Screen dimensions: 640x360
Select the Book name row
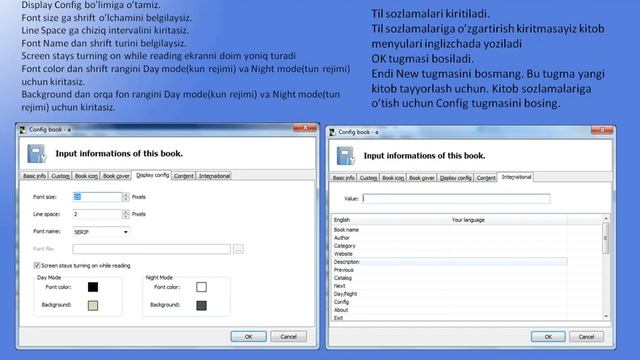click(450, 230)
